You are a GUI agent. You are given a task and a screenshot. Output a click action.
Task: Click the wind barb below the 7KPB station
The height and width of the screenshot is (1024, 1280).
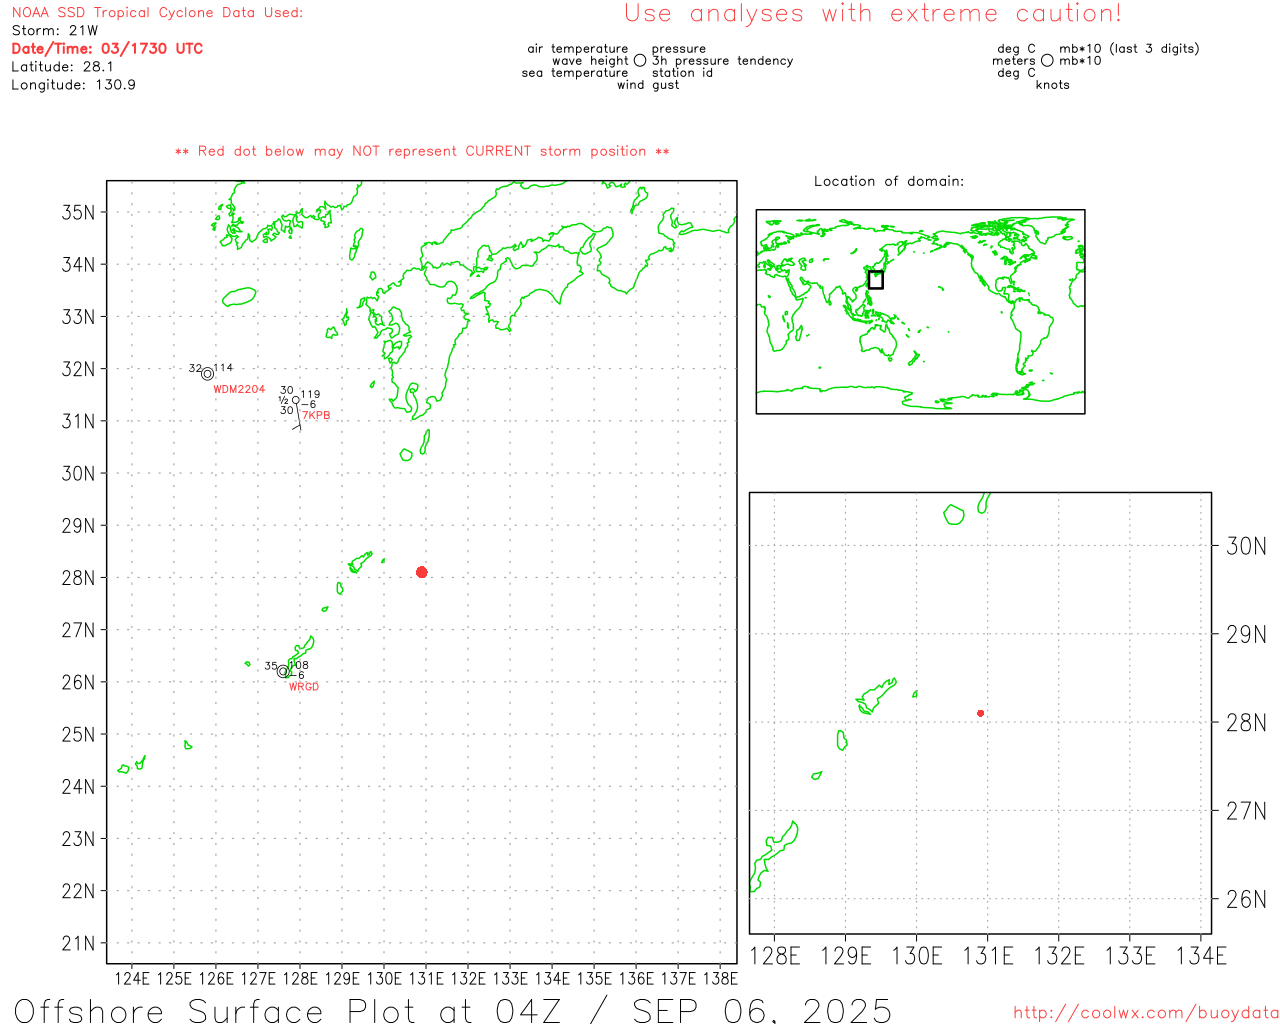(297, 417)
